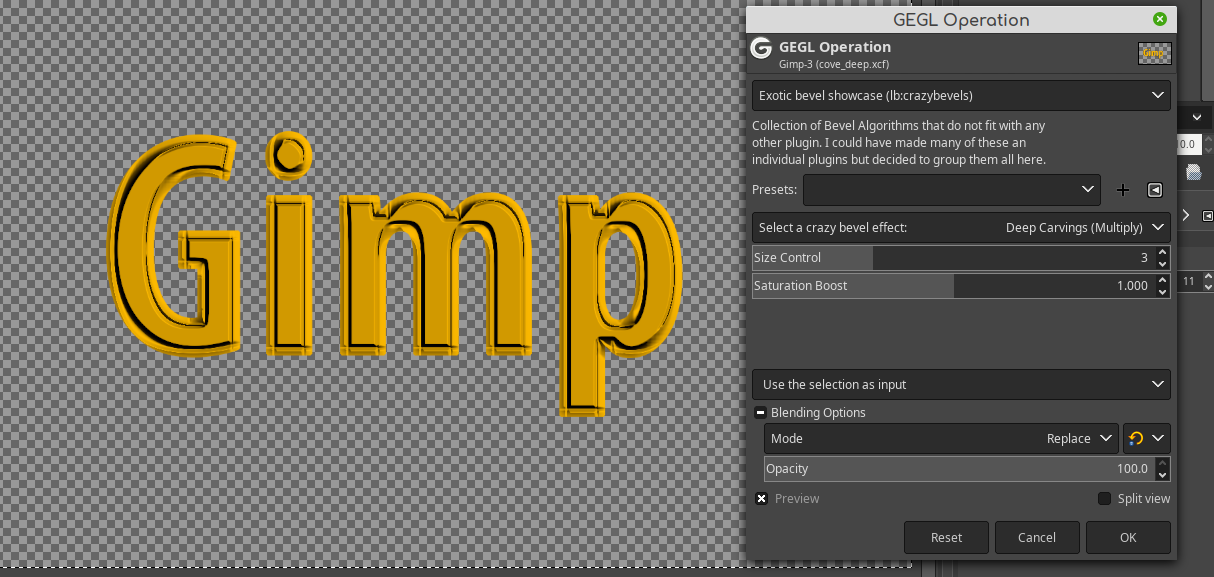Increase Opacity with up arrow

pos(1162,463)
